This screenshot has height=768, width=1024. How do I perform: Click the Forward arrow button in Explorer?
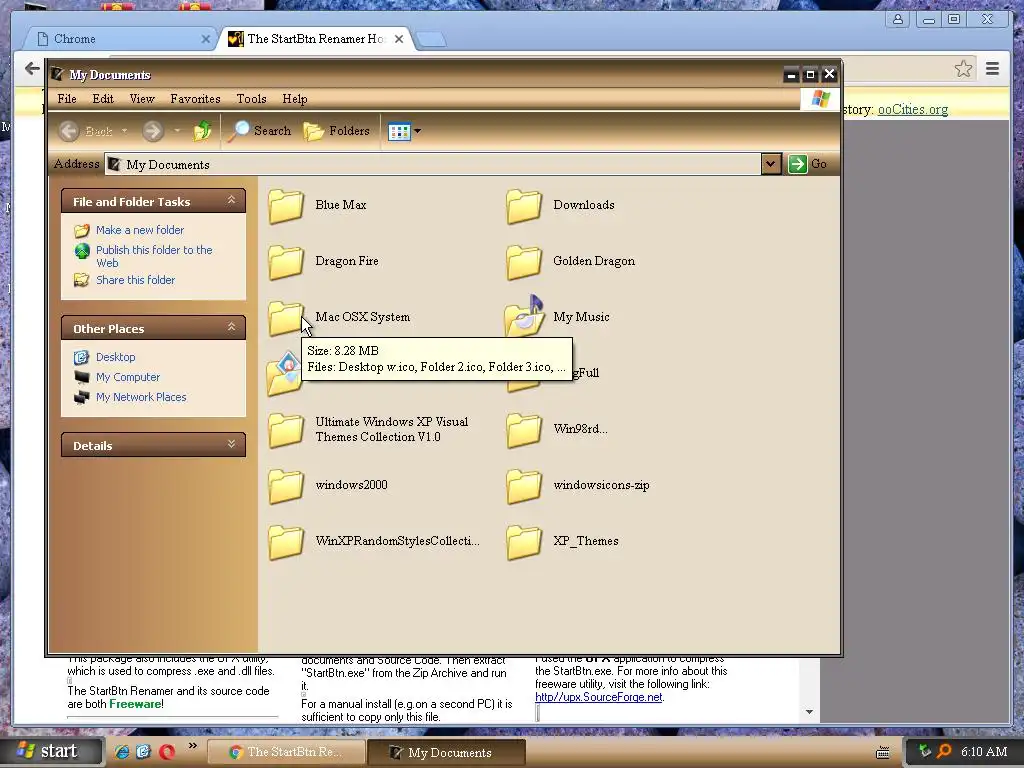click(153, 131)
